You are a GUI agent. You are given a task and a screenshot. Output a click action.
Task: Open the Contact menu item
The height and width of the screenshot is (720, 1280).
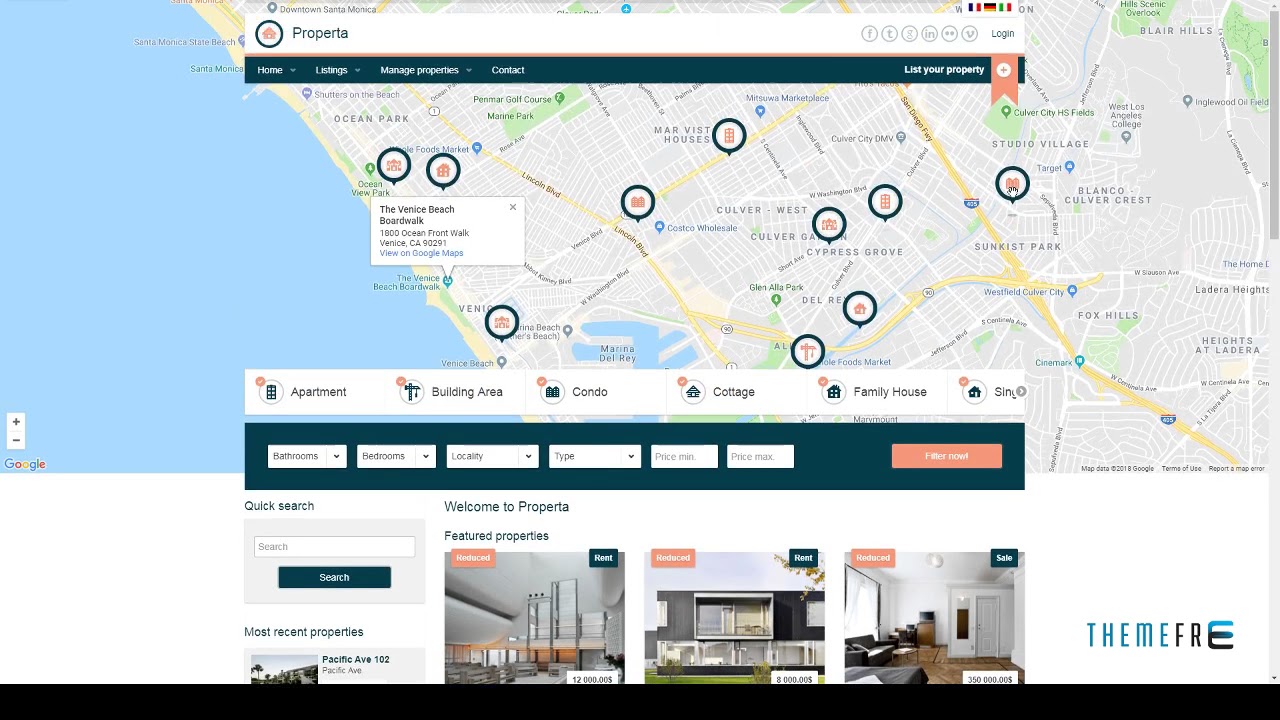point(508,70)
